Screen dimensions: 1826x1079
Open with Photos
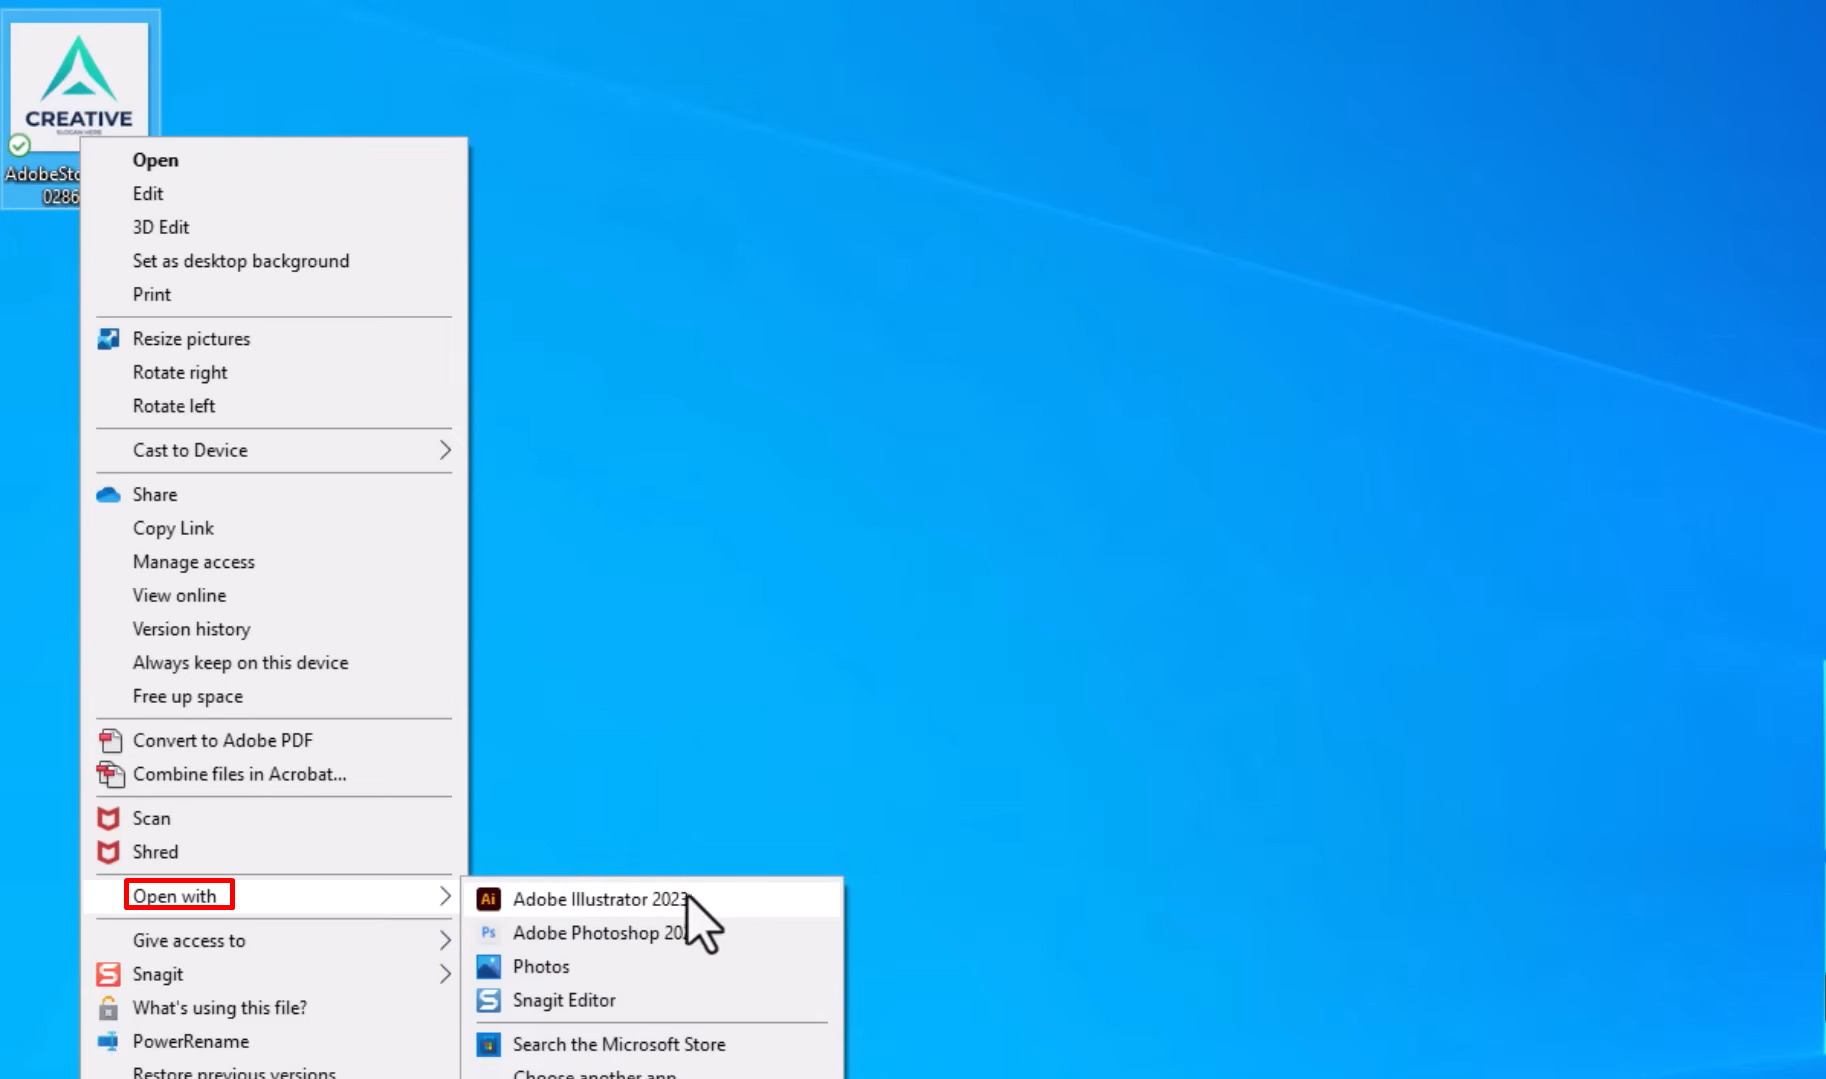541,967
